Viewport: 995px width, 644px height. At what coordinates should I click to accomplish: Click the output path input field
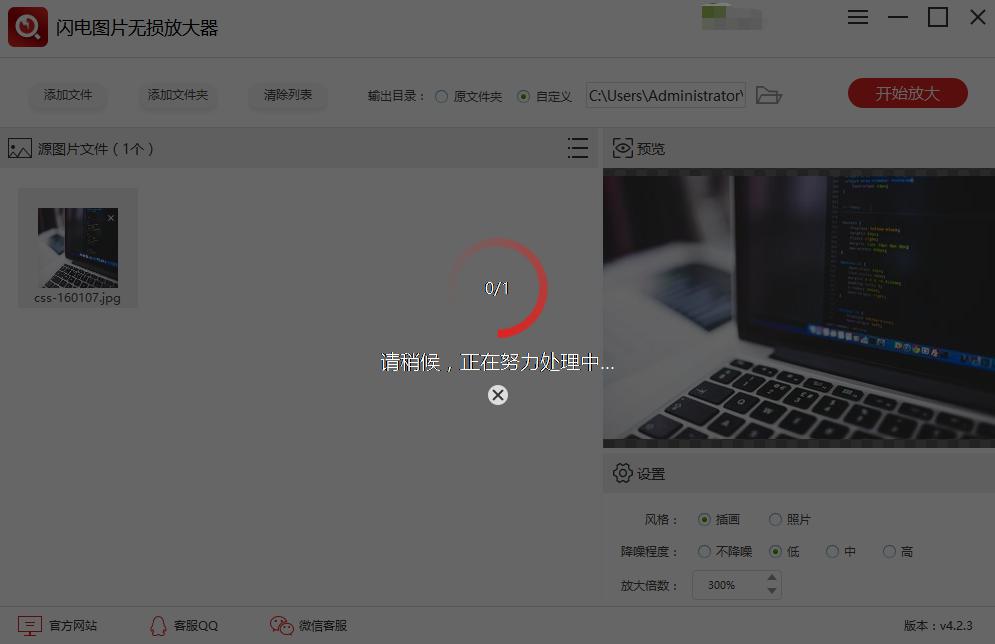tap(665, 95)
